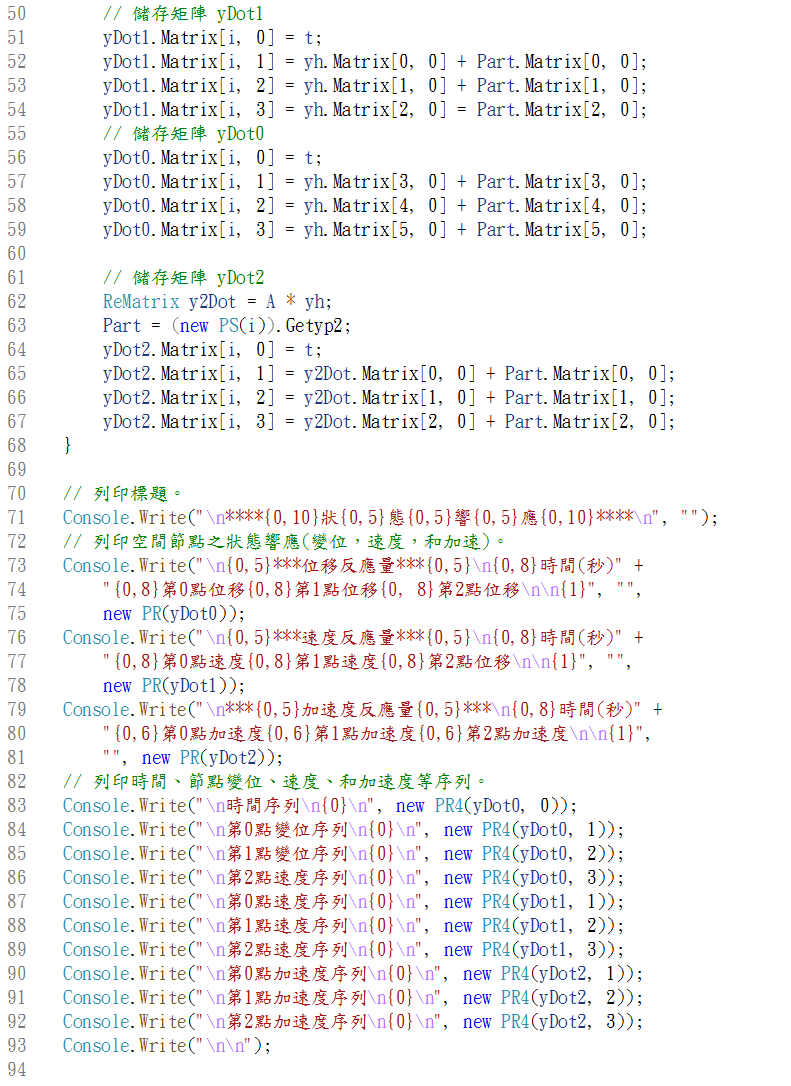Screen dimensions: 791x1086
Task: Click 'PR4(yDot0, 3)' call on line 86
Action: coord(544,878)
